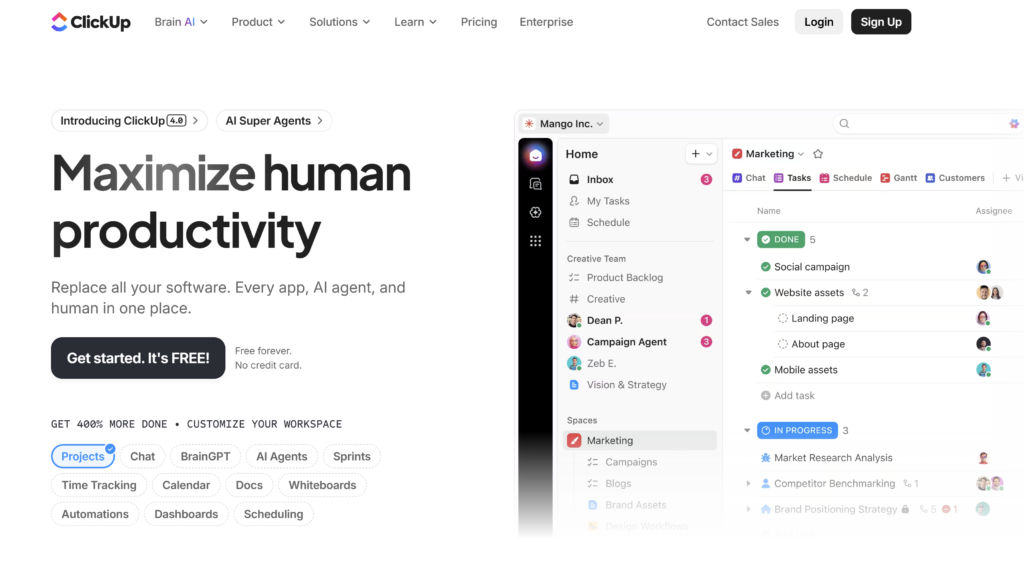Open the home icon in the black sidebar

tap(536, 156)
